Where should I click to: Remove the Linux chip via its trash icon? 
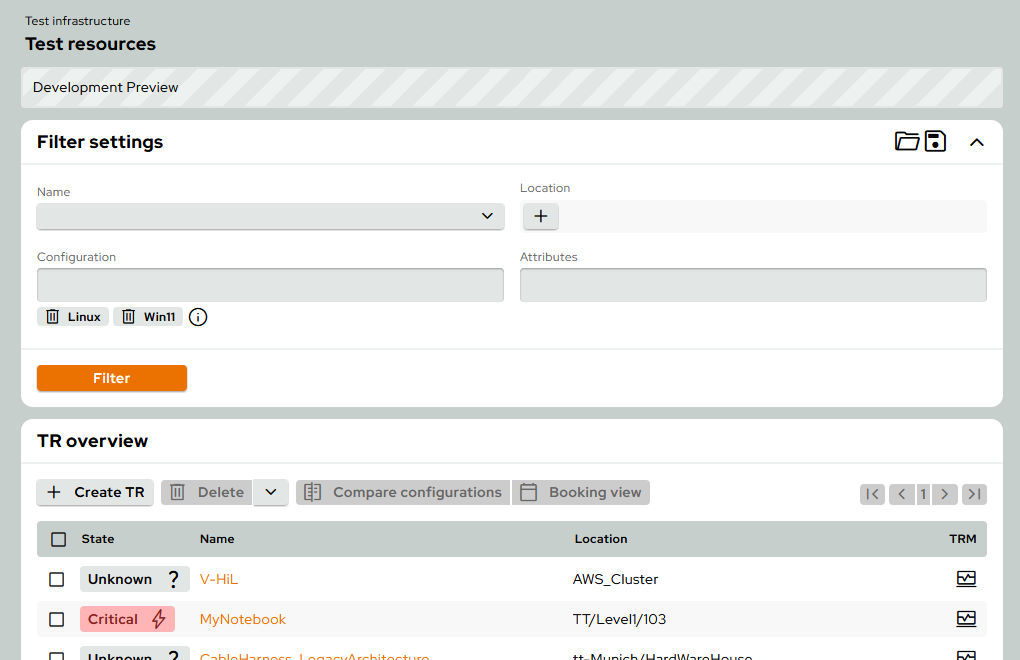52,316
